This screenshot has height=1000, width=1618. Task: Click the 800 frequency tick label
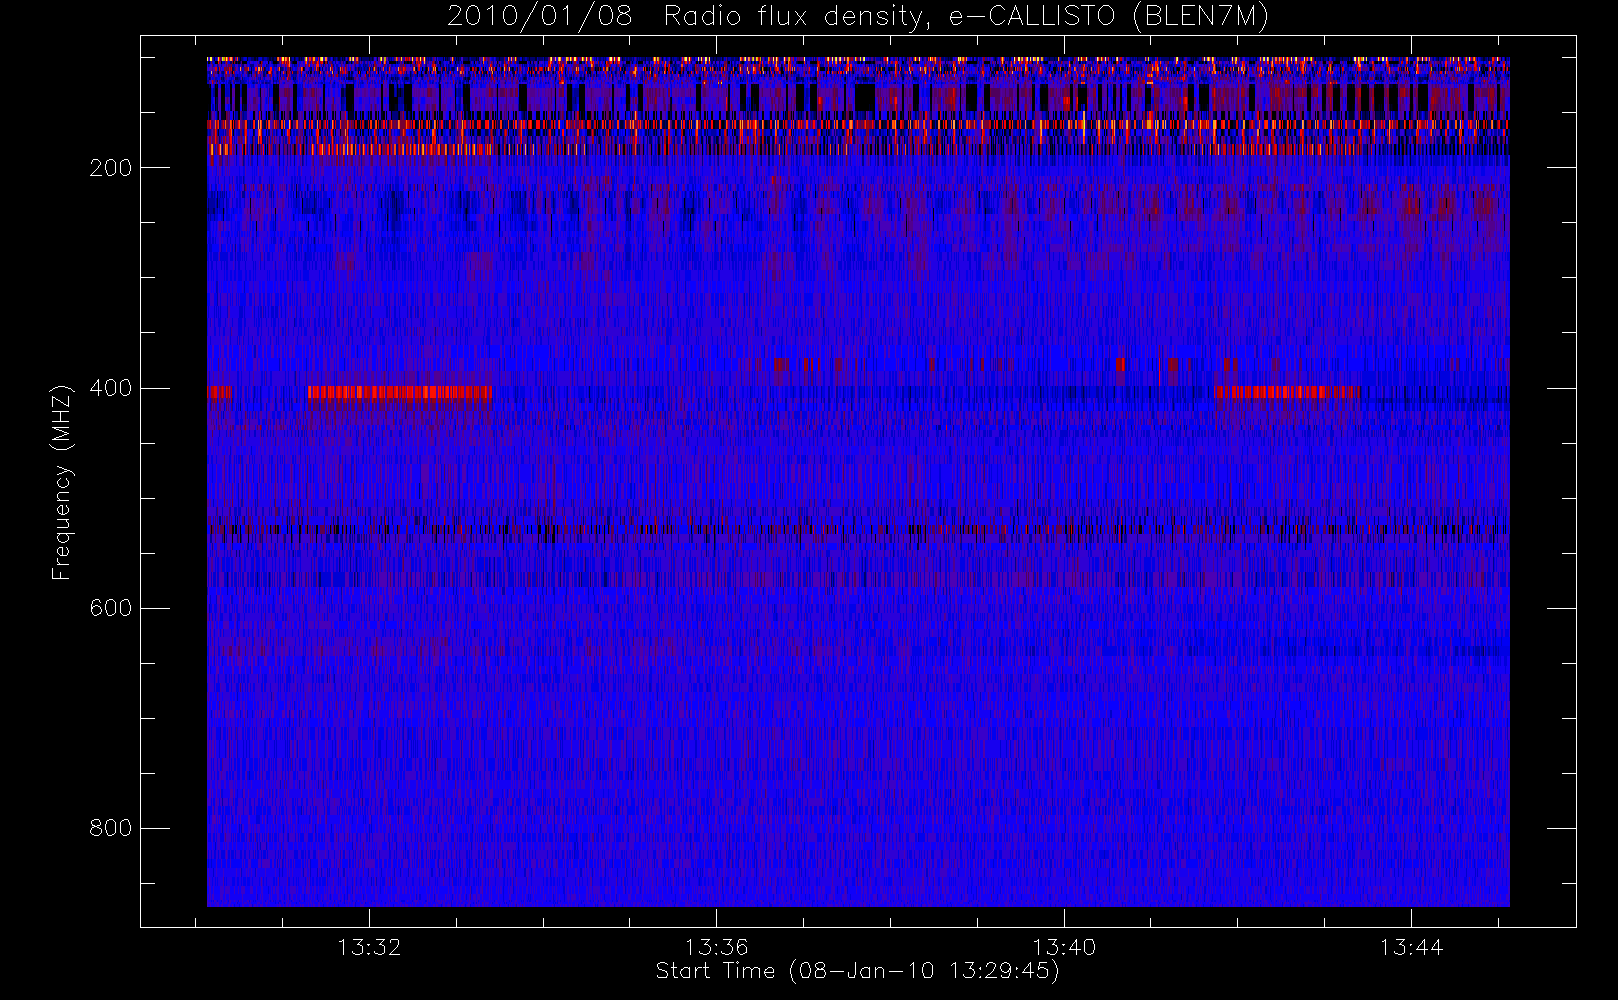[110, 828]
